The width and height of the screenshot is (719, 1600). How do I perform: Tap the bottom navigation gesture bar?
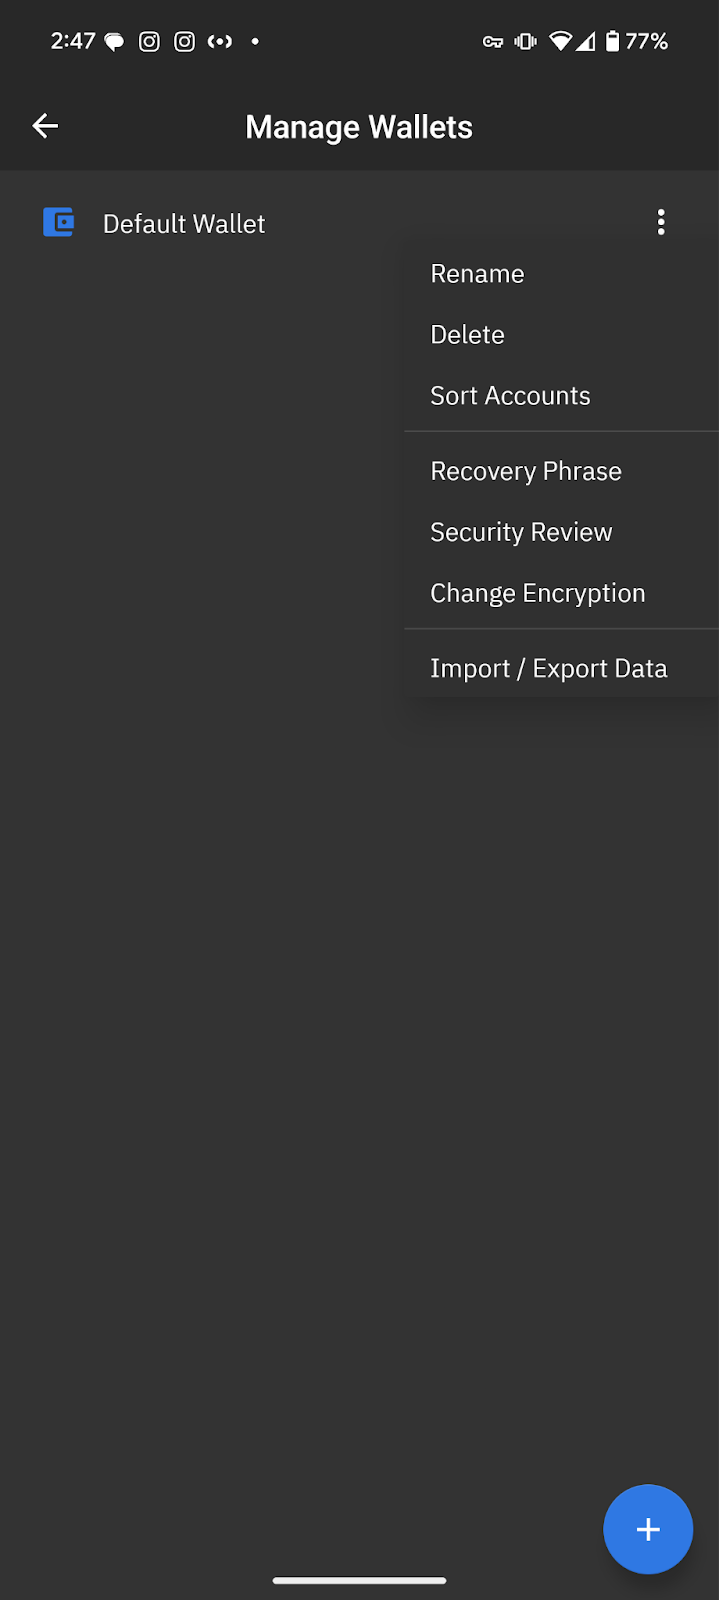[359, 1580]
